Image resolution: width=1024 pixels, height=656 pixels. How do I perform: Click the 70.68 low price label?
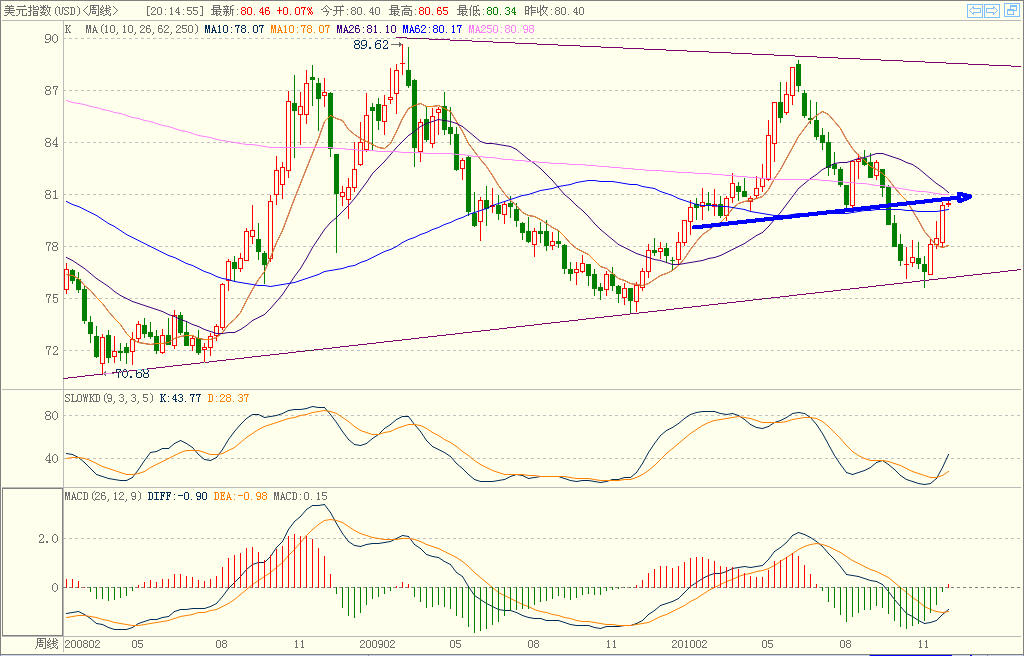pos(132,374)
